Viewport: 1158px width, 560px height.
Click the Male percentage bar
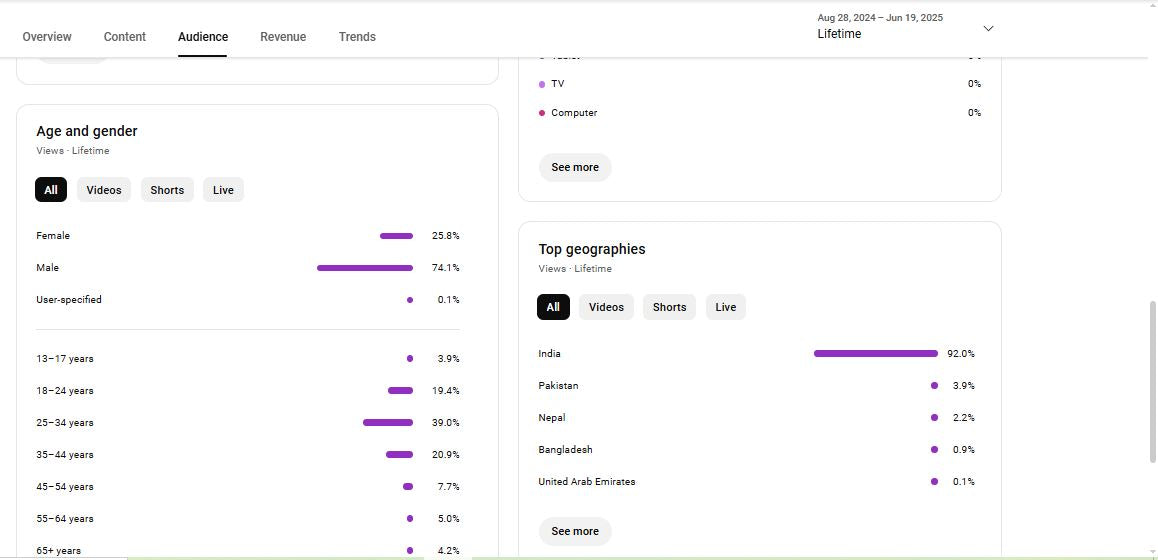[x=365, y=268]
